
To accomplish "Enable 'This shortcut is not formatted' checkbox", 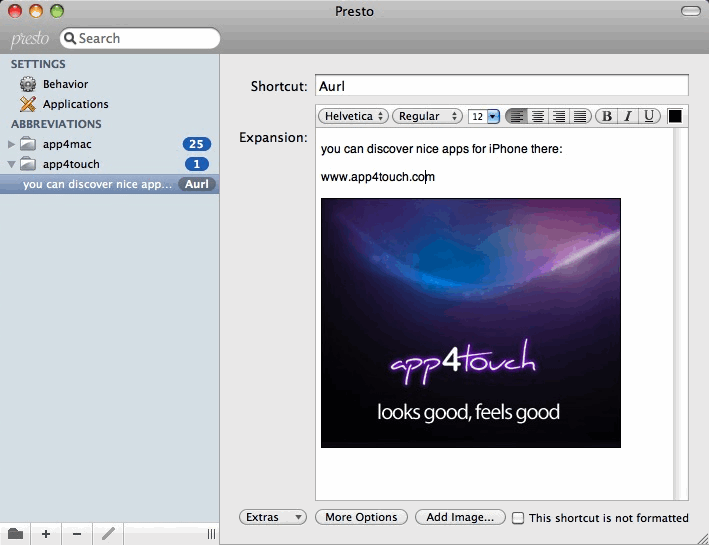I will (518, 518).
